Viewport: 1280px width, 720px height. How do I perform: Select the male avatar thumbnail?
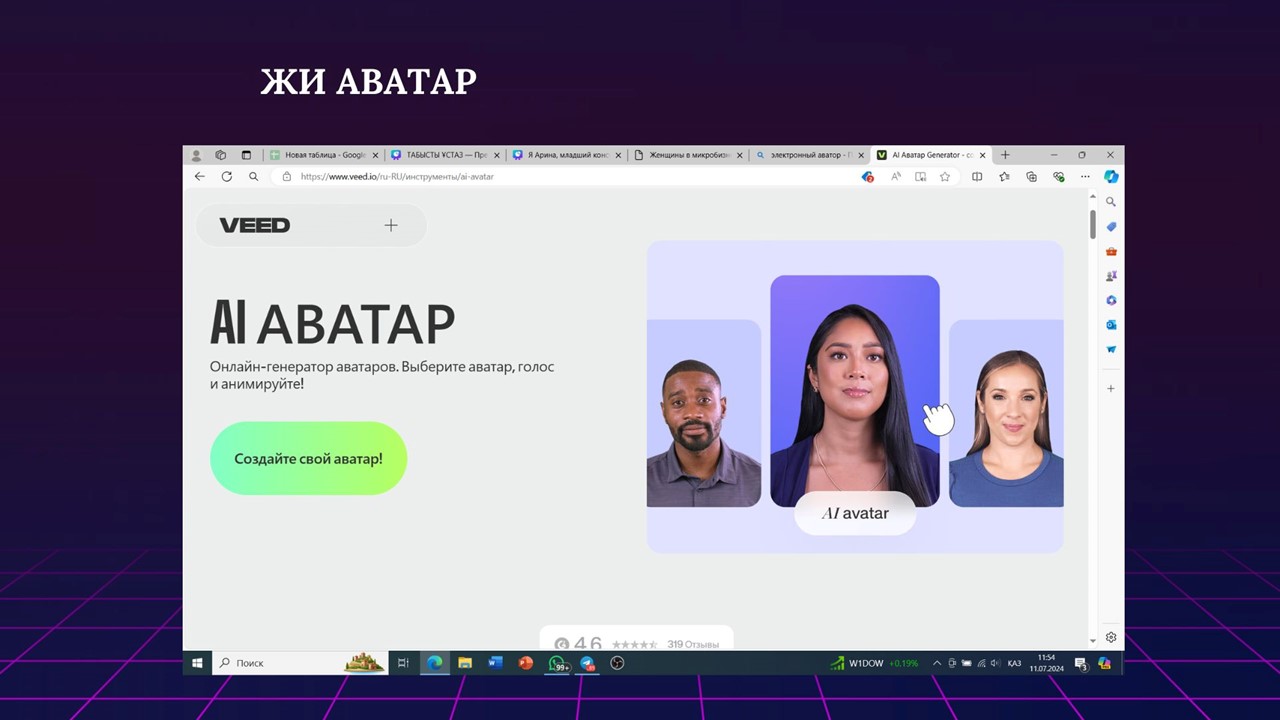tap(703, 413)
